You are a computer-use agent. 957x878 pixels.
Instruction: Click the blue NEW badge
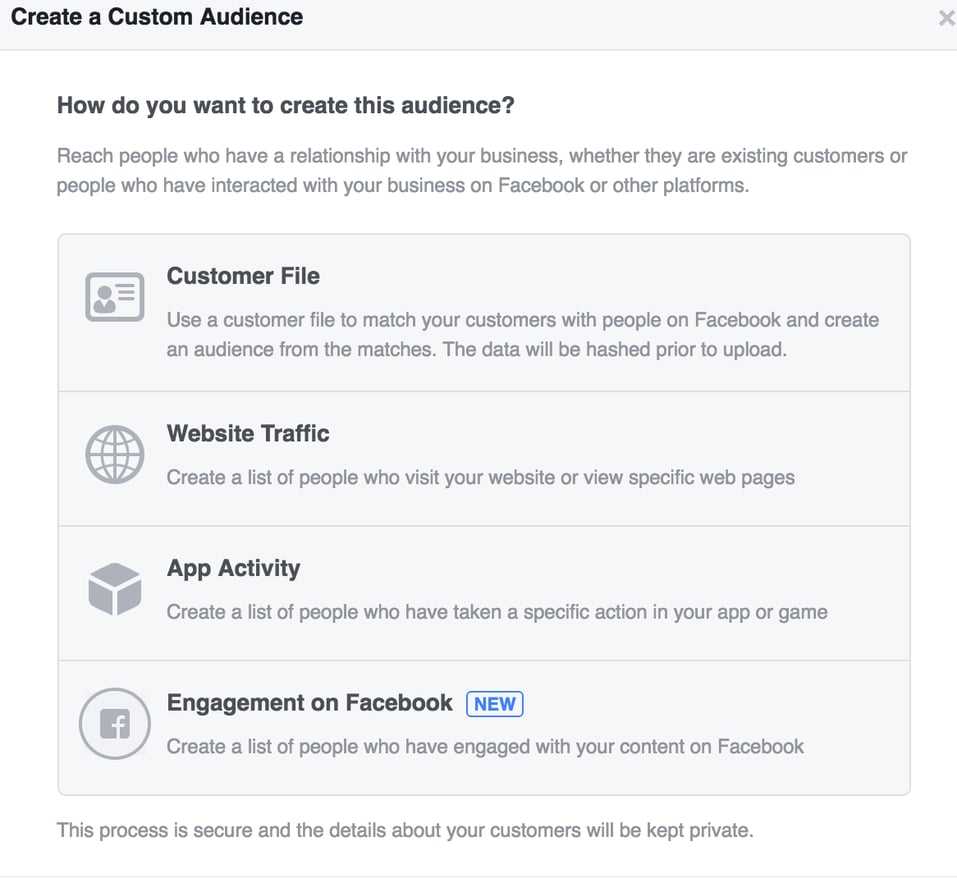[494, 704]
